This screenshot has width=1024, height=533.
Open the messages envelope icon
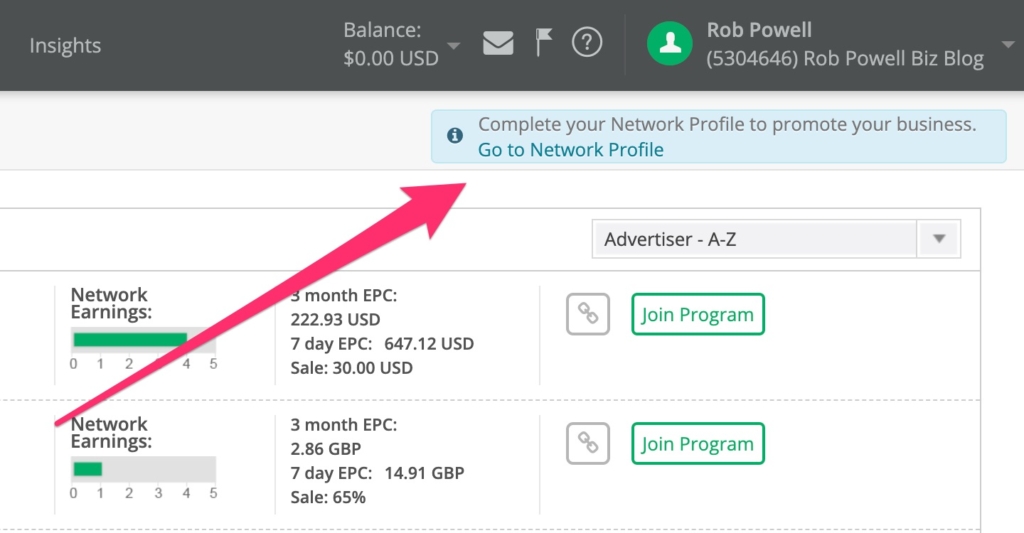click(x=498, y=43)
